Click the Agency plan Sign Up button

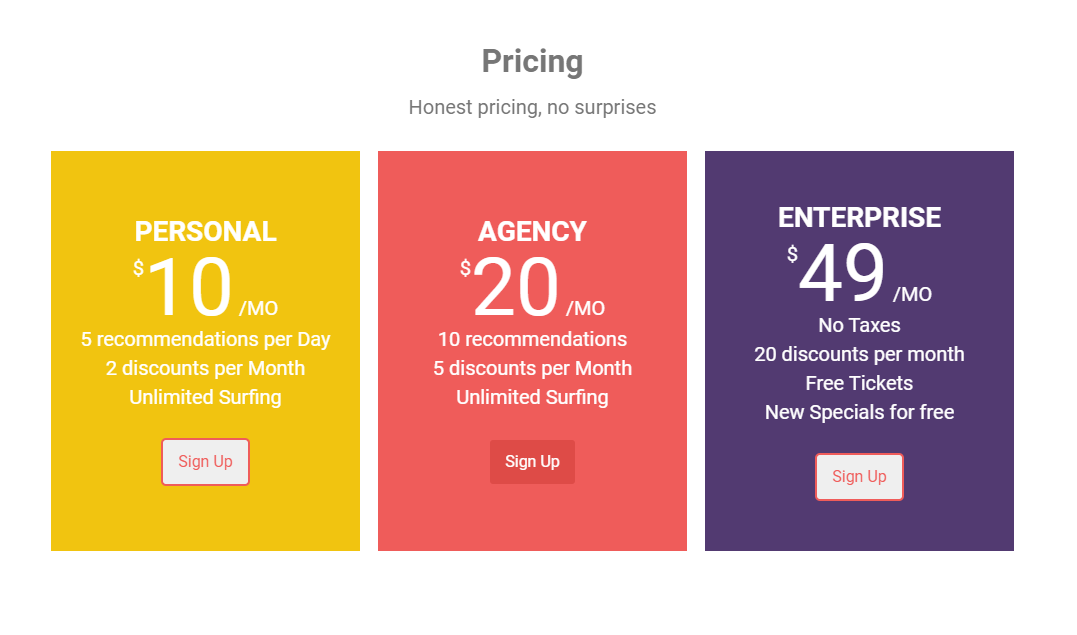tap(532, 462)
